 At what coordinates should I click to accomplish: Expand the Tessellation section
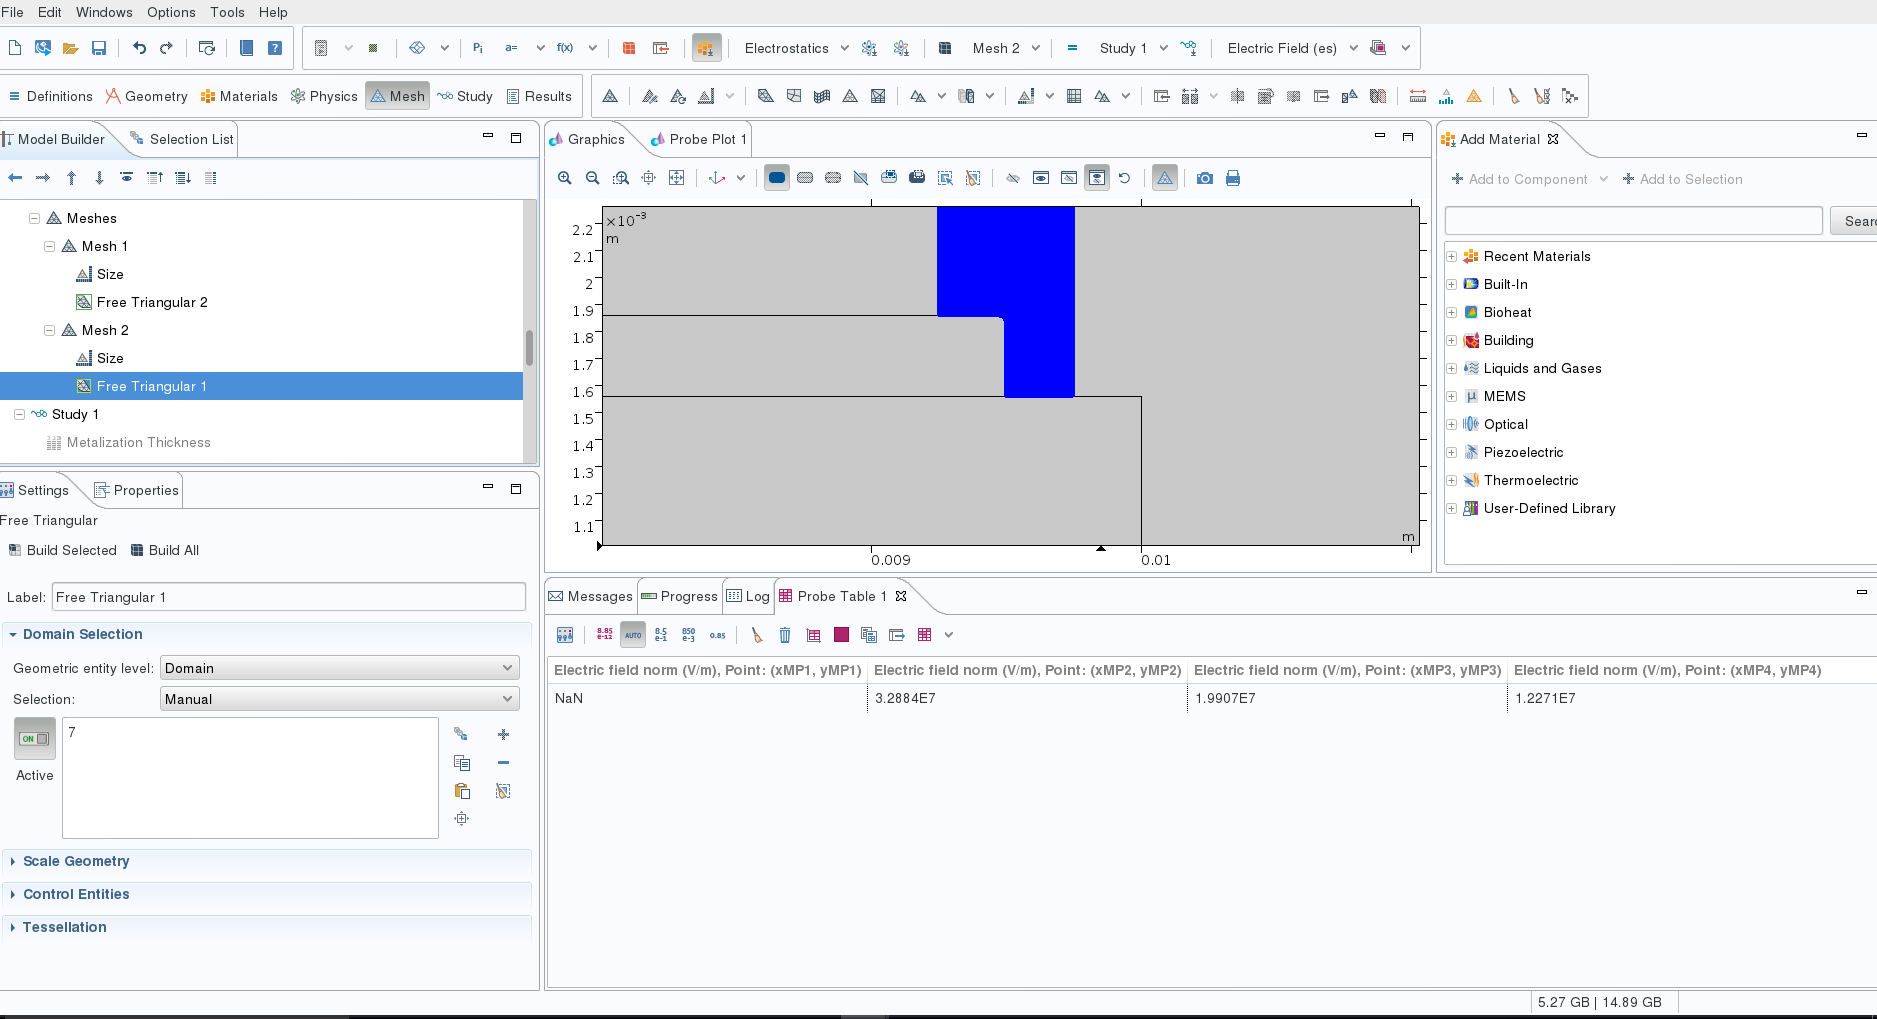pyautogui.click(x=64, y=927)
